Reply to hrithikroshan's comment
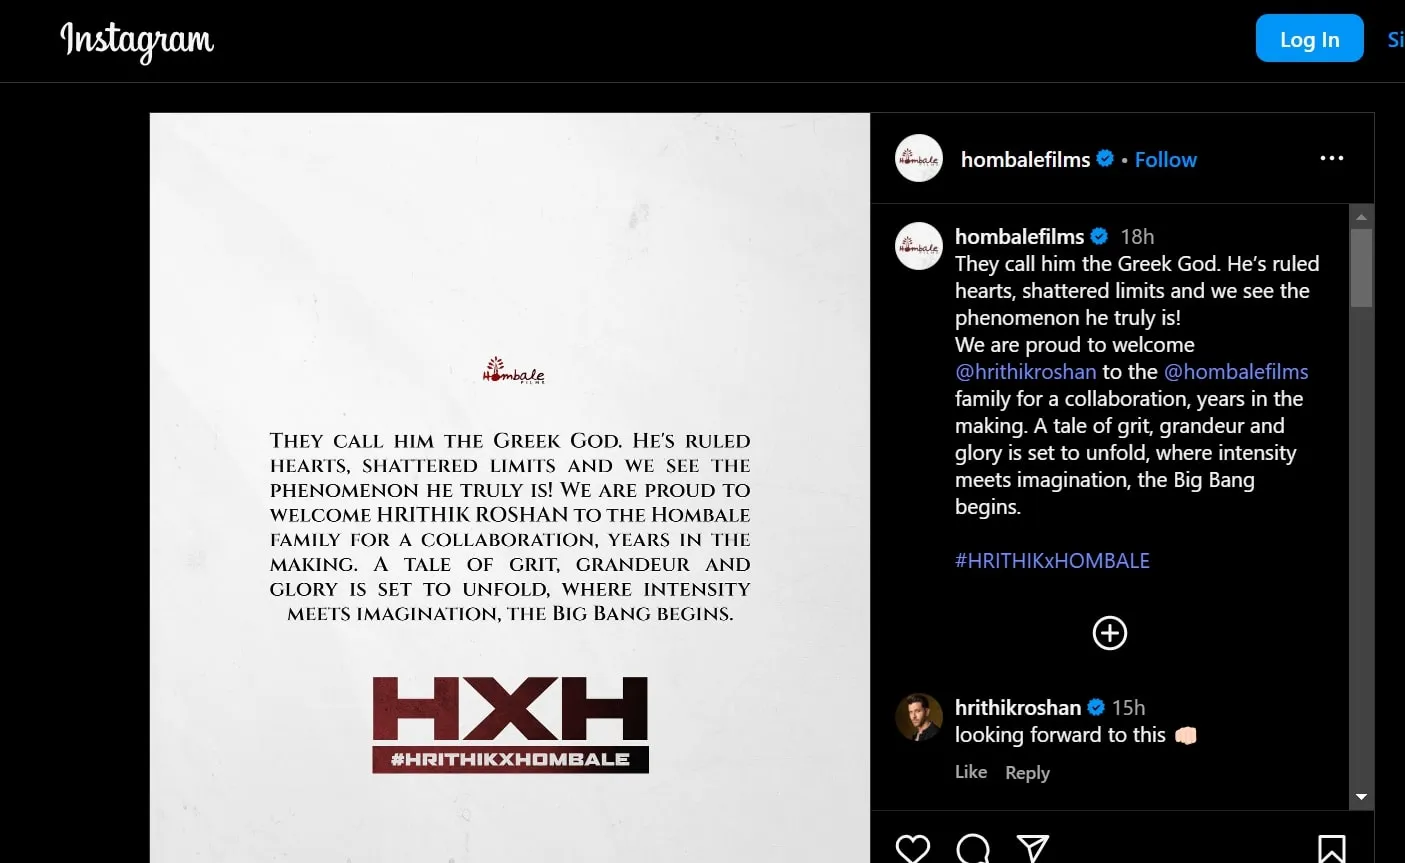1405x863 pixels. (1027, 772)
